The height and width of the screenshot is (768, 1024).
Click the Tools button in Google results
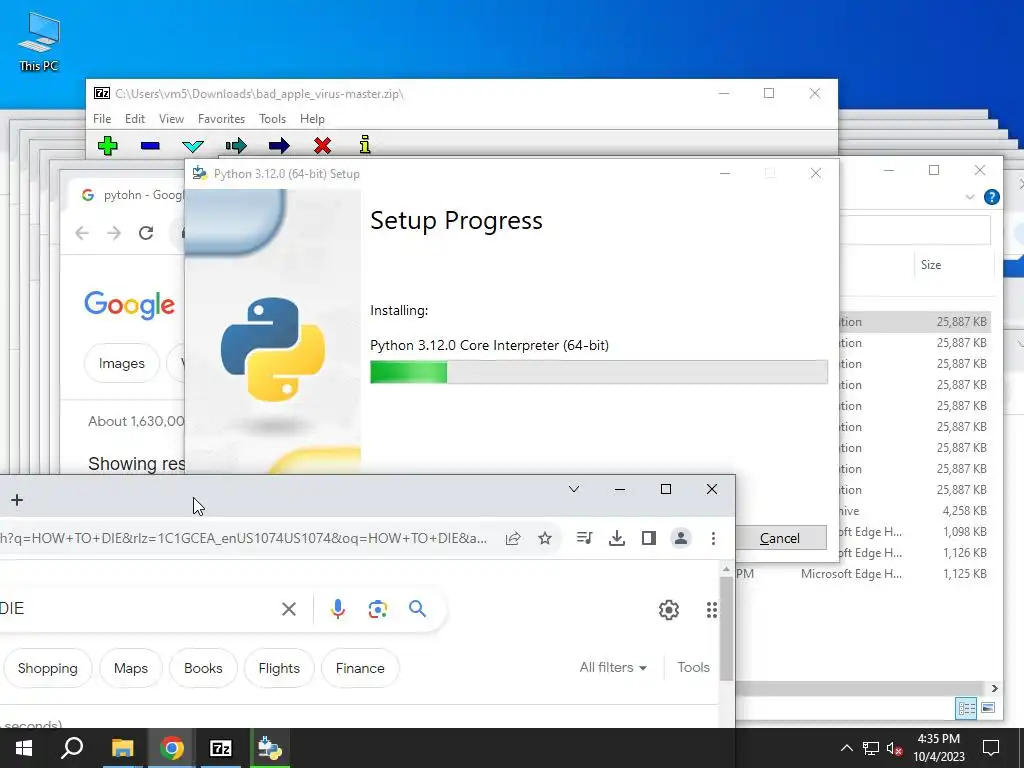pyautogui.click(x=693, y=667)
